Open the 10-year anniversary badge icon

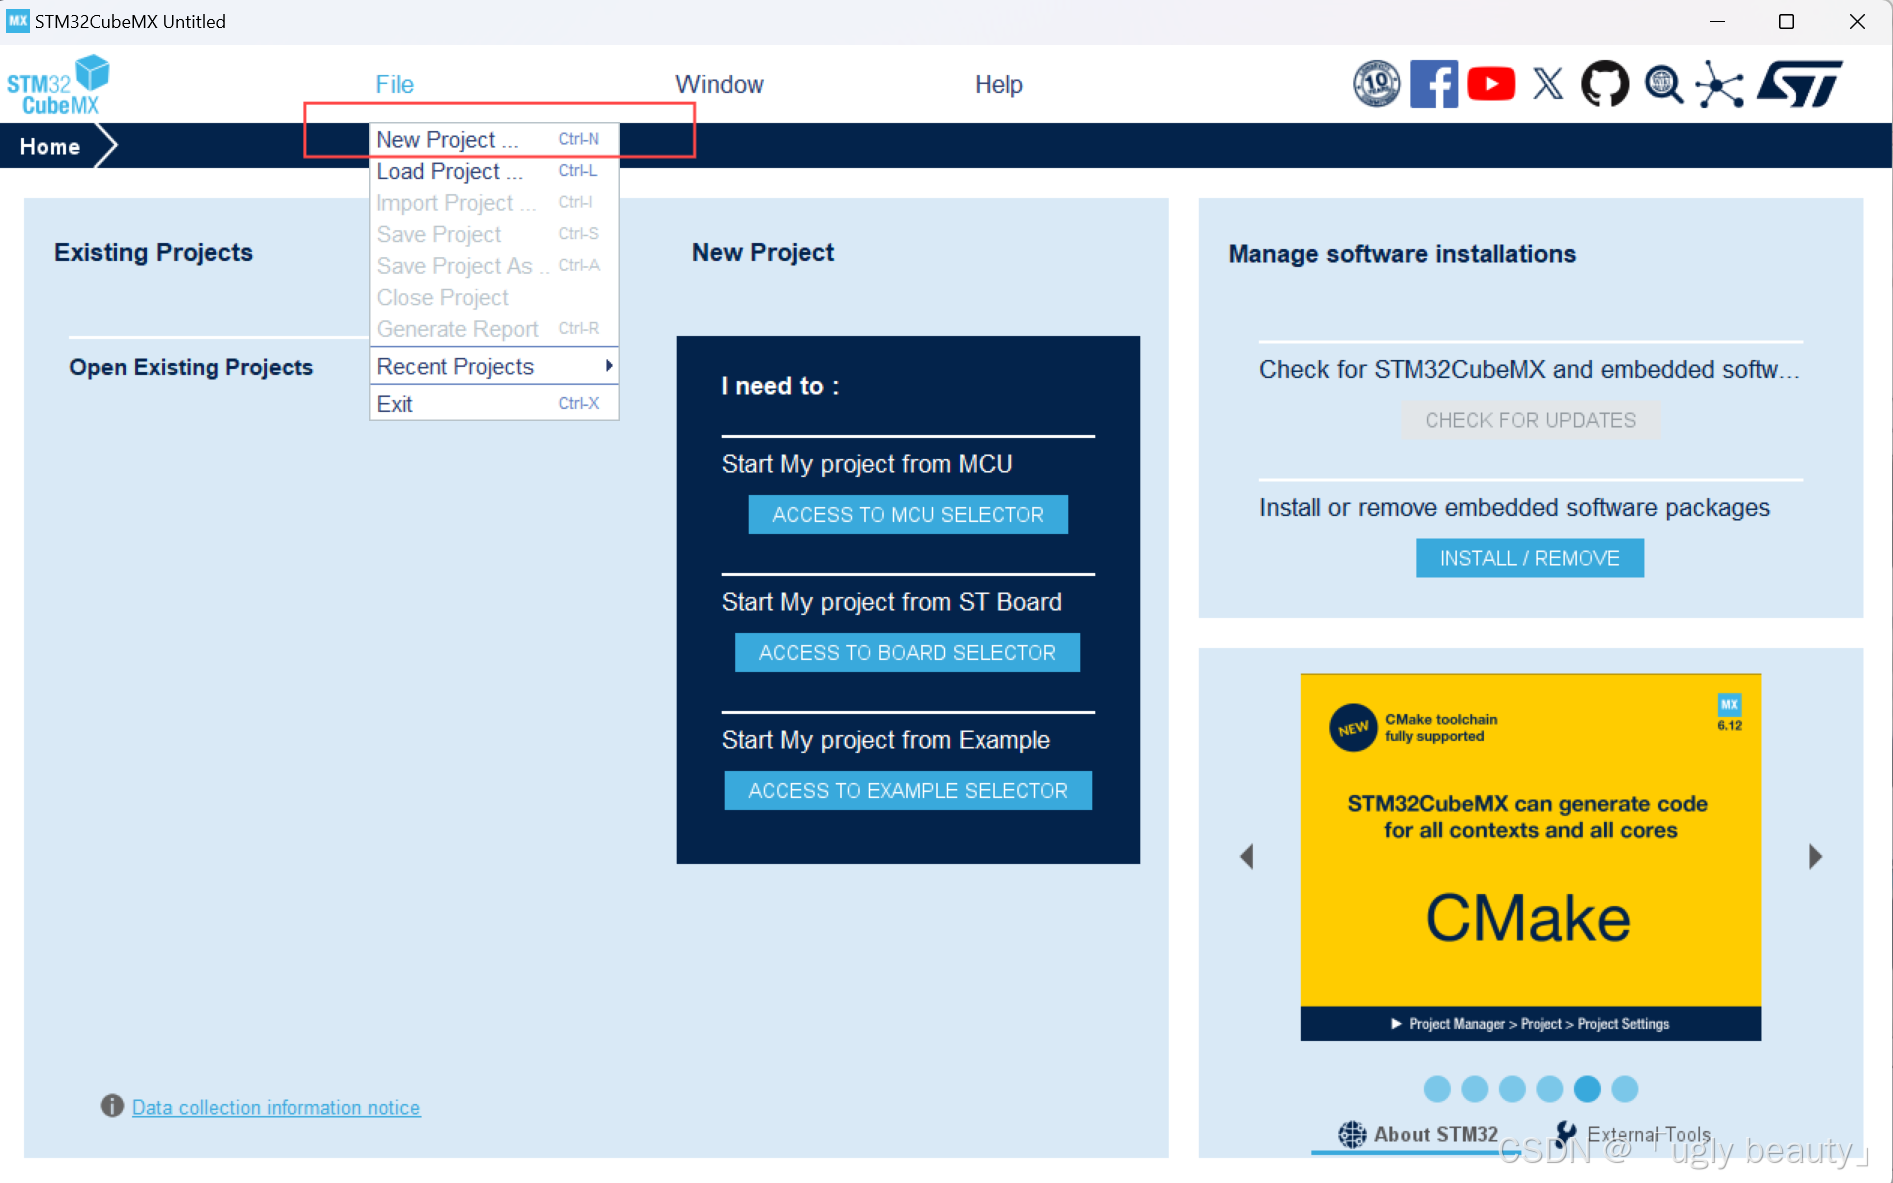click(1376, 84)
